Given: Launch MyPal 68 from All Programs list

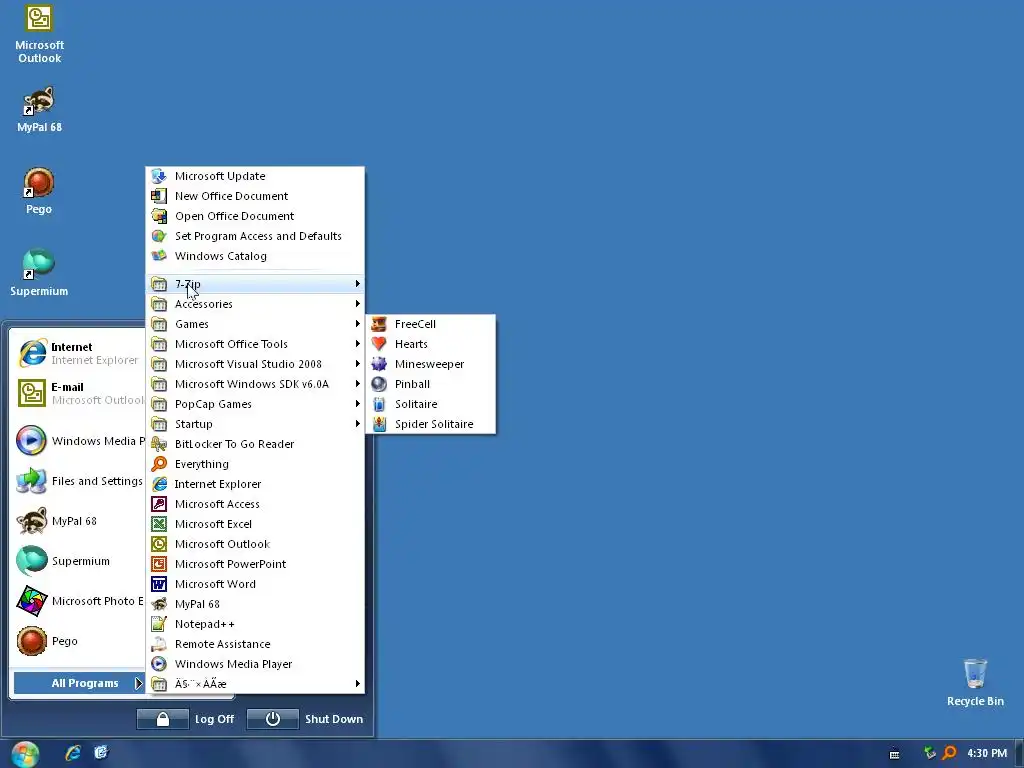Looking at the screenshot, I should point(255,604).
